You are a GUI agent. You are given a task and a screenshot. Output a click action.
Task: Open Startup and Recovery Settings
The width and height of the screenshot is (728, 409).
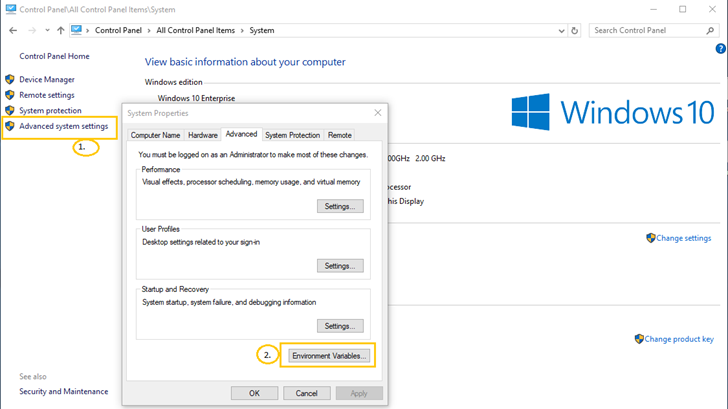click(x=340, y=326)
